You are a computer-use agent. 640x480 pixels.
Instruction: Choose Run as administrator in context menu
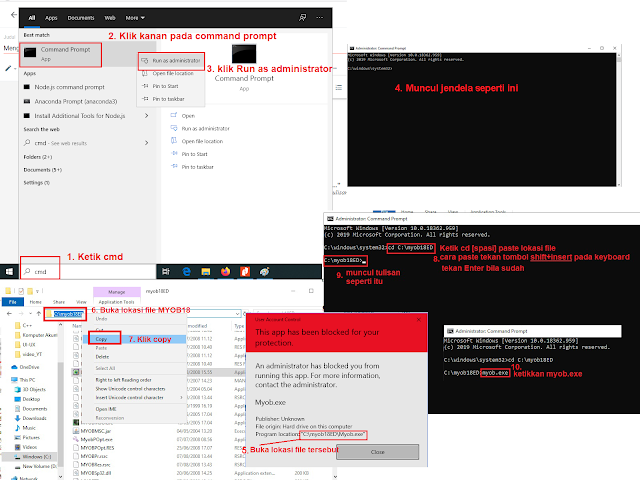click(x=171, y=60)
